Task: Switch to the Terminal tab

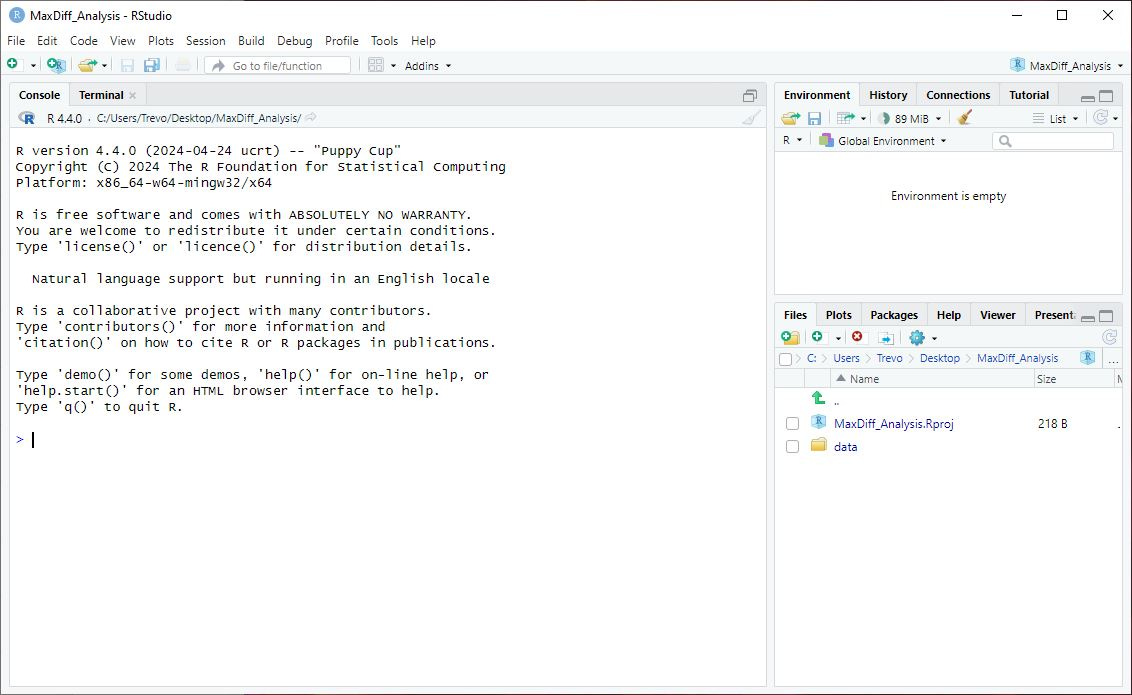Action: [101, 95]
